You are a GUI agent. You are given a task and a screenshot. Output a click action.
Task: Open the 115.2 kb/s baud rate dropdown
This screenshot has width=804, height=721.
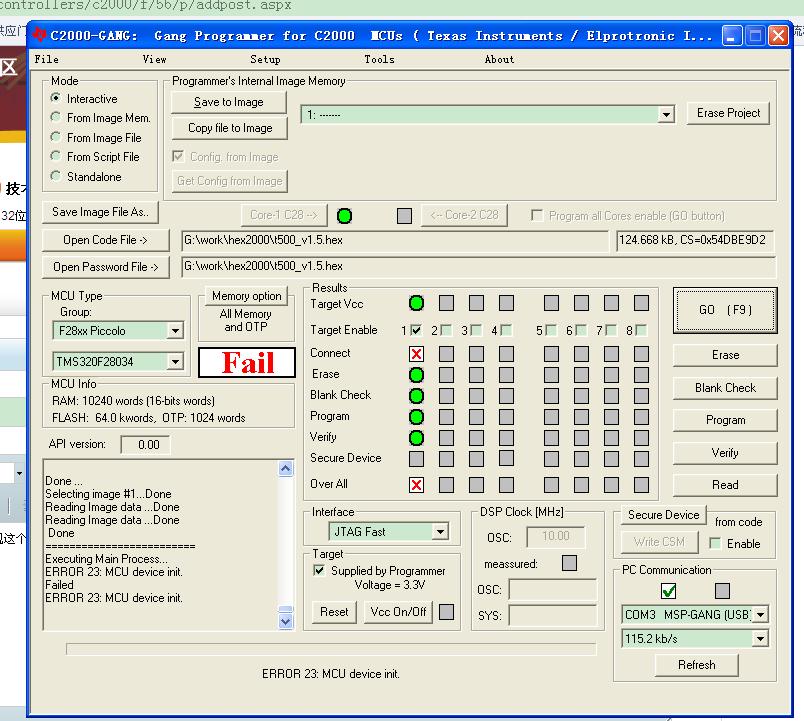760,638
